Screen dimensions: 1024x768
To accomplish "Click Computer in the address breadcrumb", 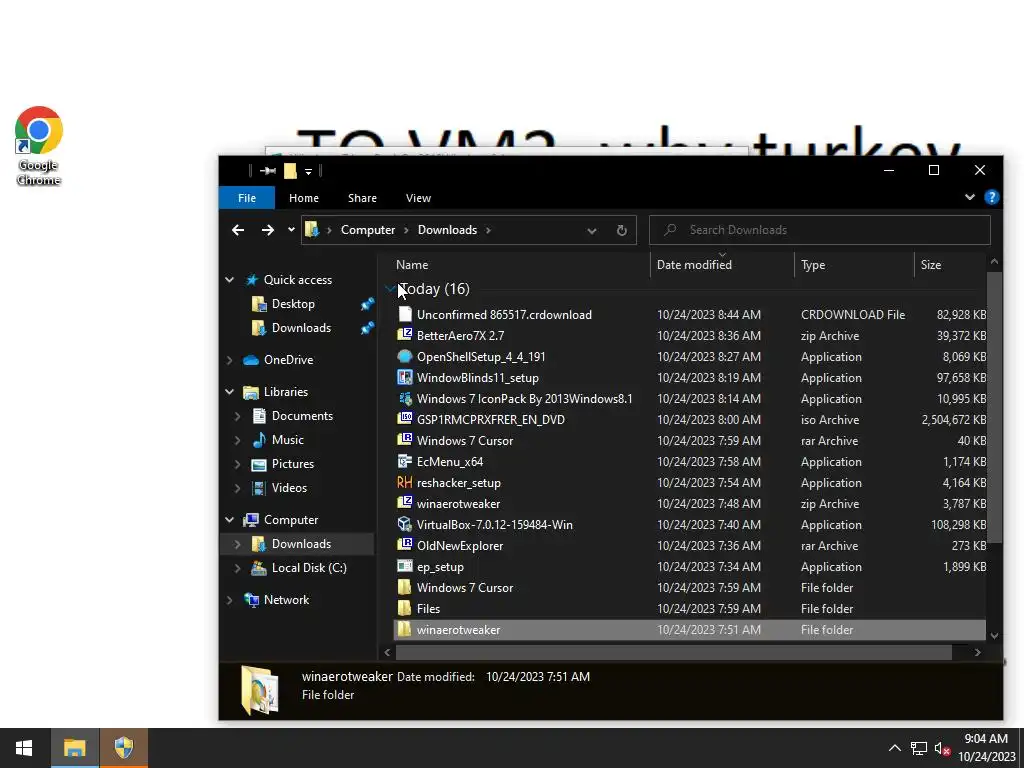I will 368,230.
